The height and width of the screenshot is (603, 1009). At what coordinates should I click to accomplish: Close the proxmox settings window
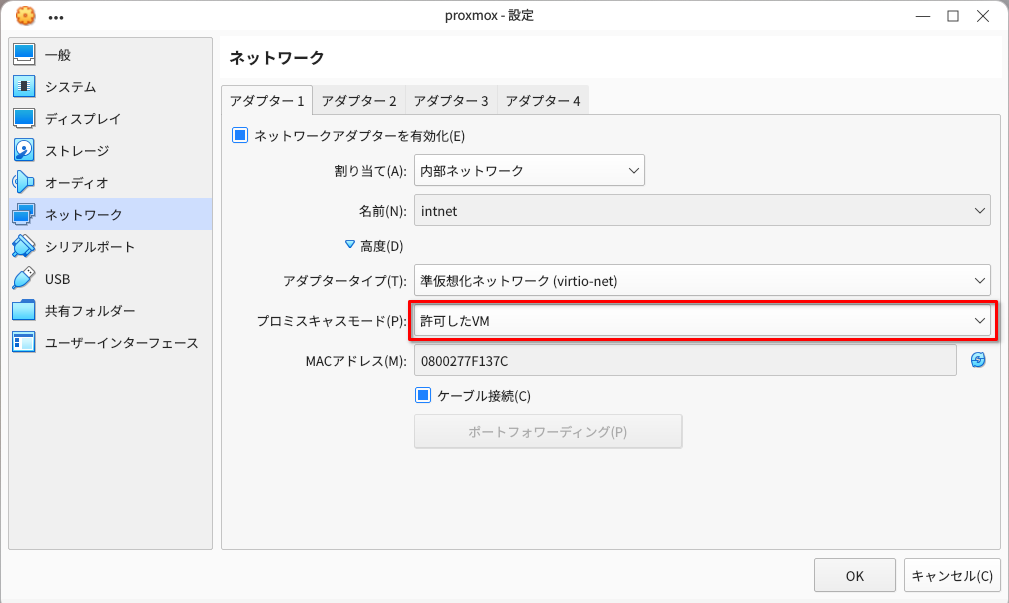[x=983, y=16]
